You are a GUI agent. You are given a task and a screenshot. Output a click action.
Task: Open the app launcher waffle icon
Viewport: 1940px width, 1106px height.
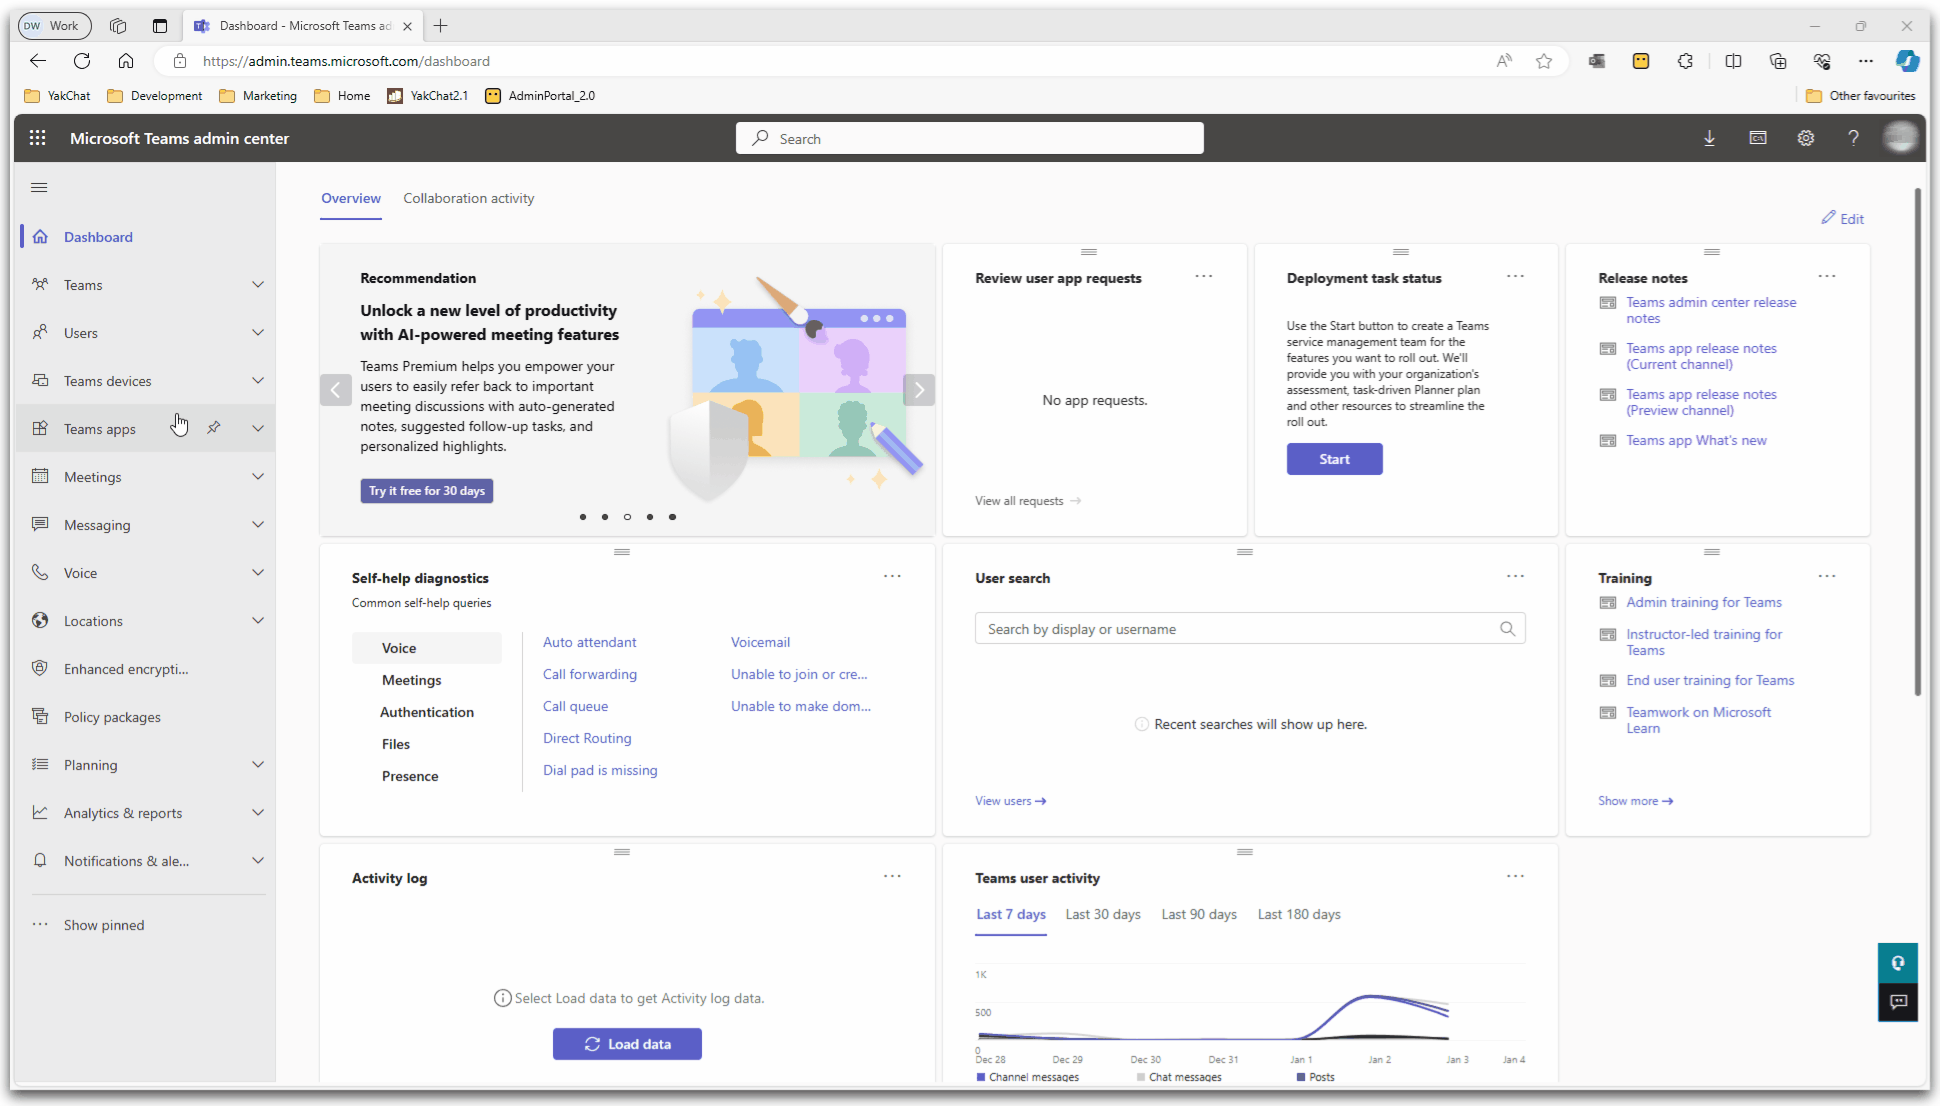[x=38, y=138]
